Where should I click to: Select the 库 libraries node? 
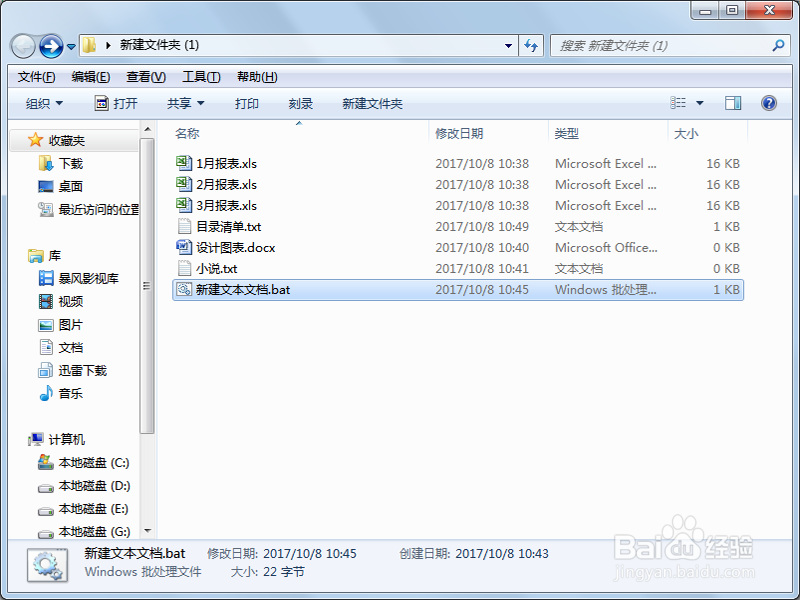point(55,255)
